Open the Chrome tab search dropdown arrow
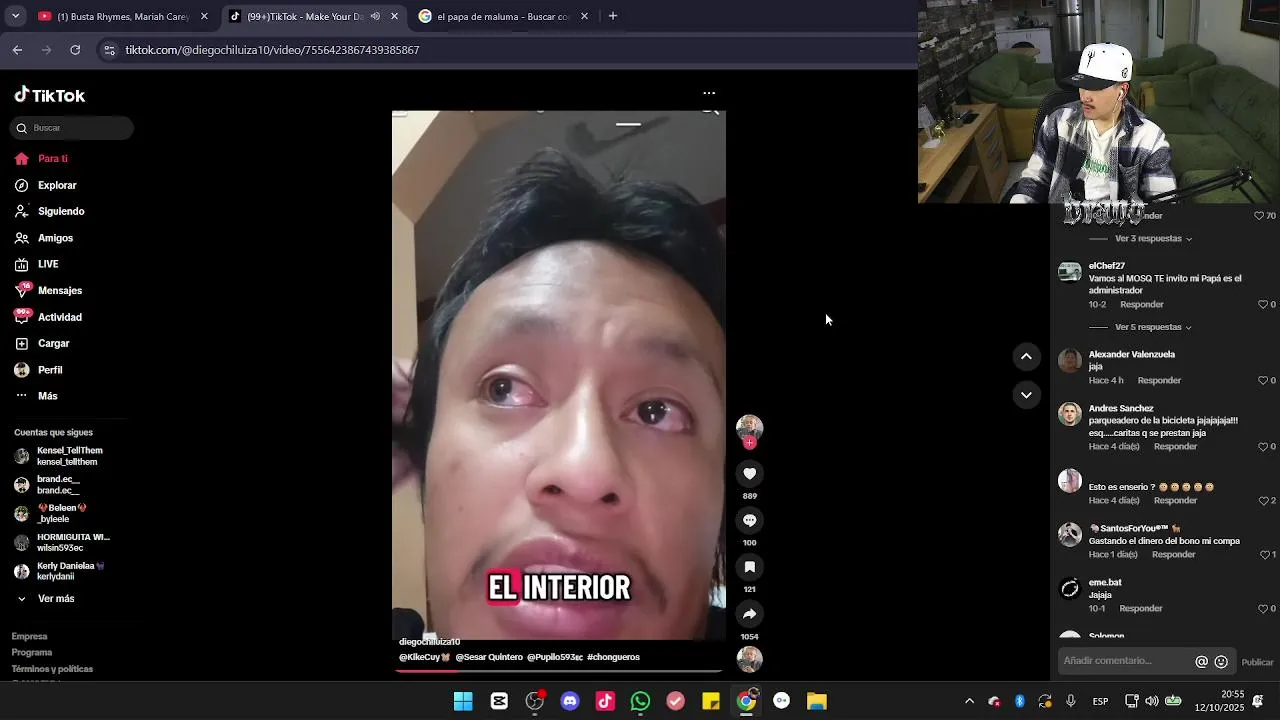This screenshot has width=1280, height=720. (x=16, y=16)
